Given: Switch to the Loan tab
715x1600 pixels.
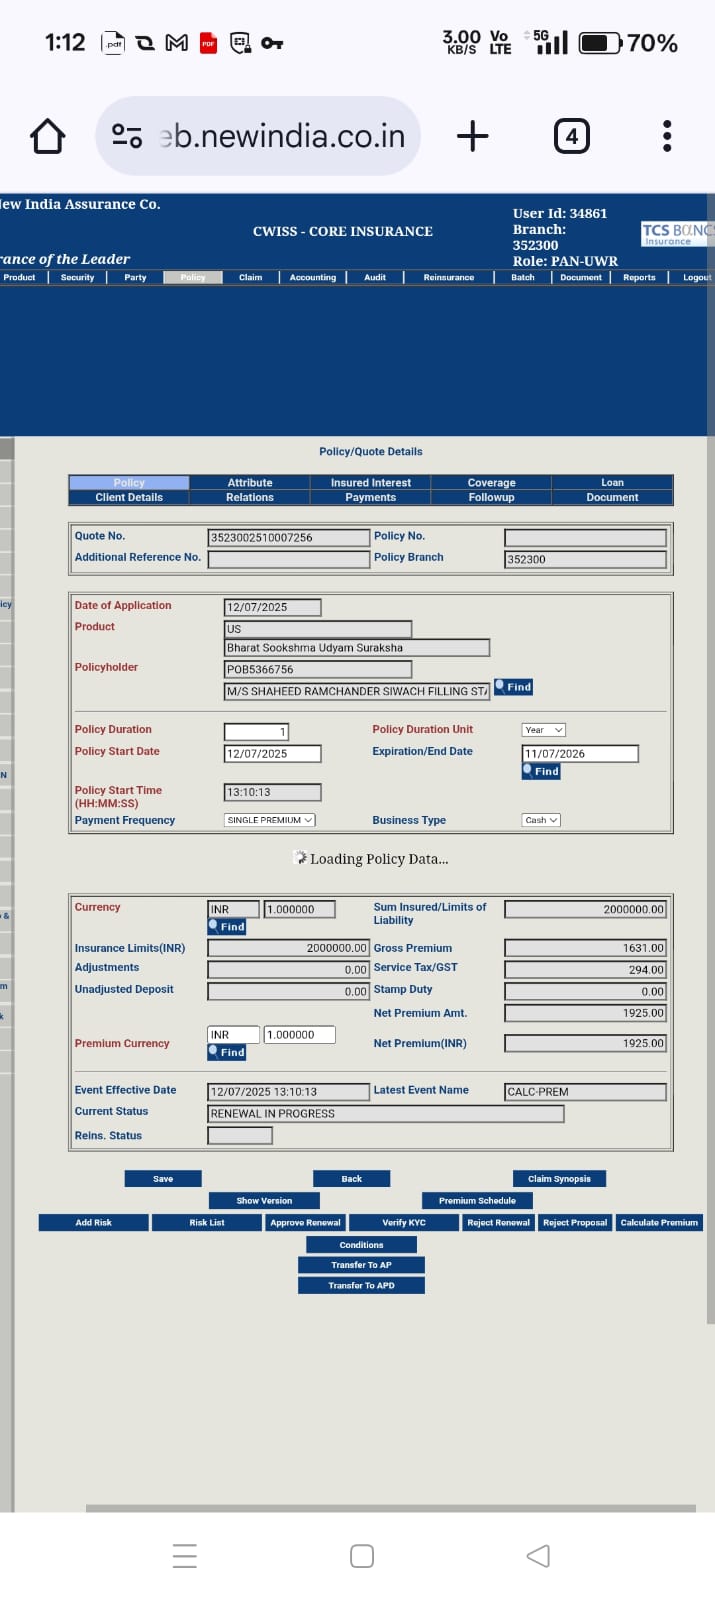Looking at the screenshot, I should coord(612,482).
